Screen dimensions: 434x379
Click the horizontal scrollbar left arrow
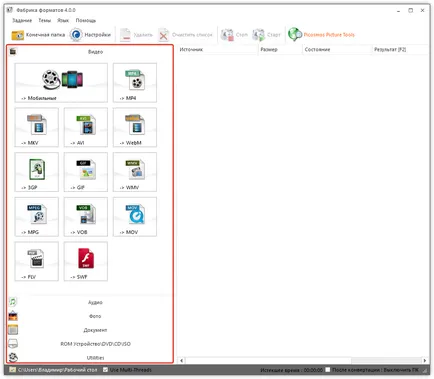click(x=182, y=360)
